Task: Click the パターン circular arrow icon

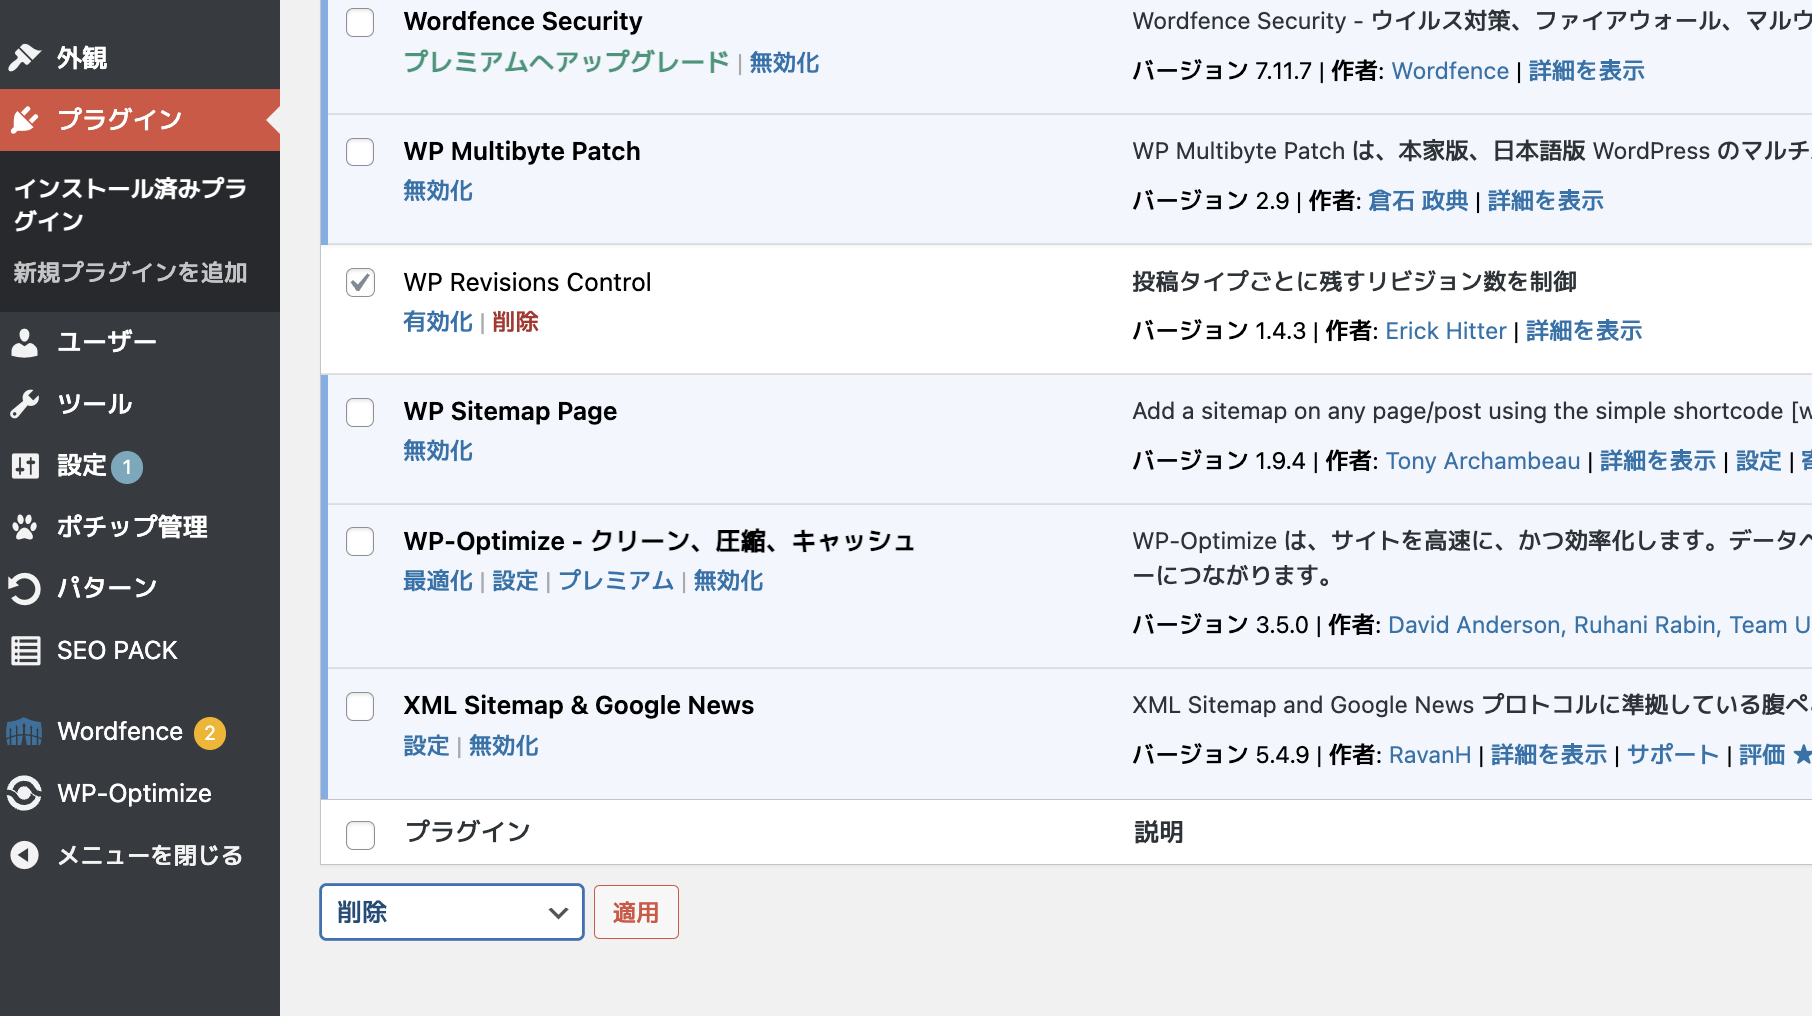Action: pyautogui.click(x=24, y=588)
